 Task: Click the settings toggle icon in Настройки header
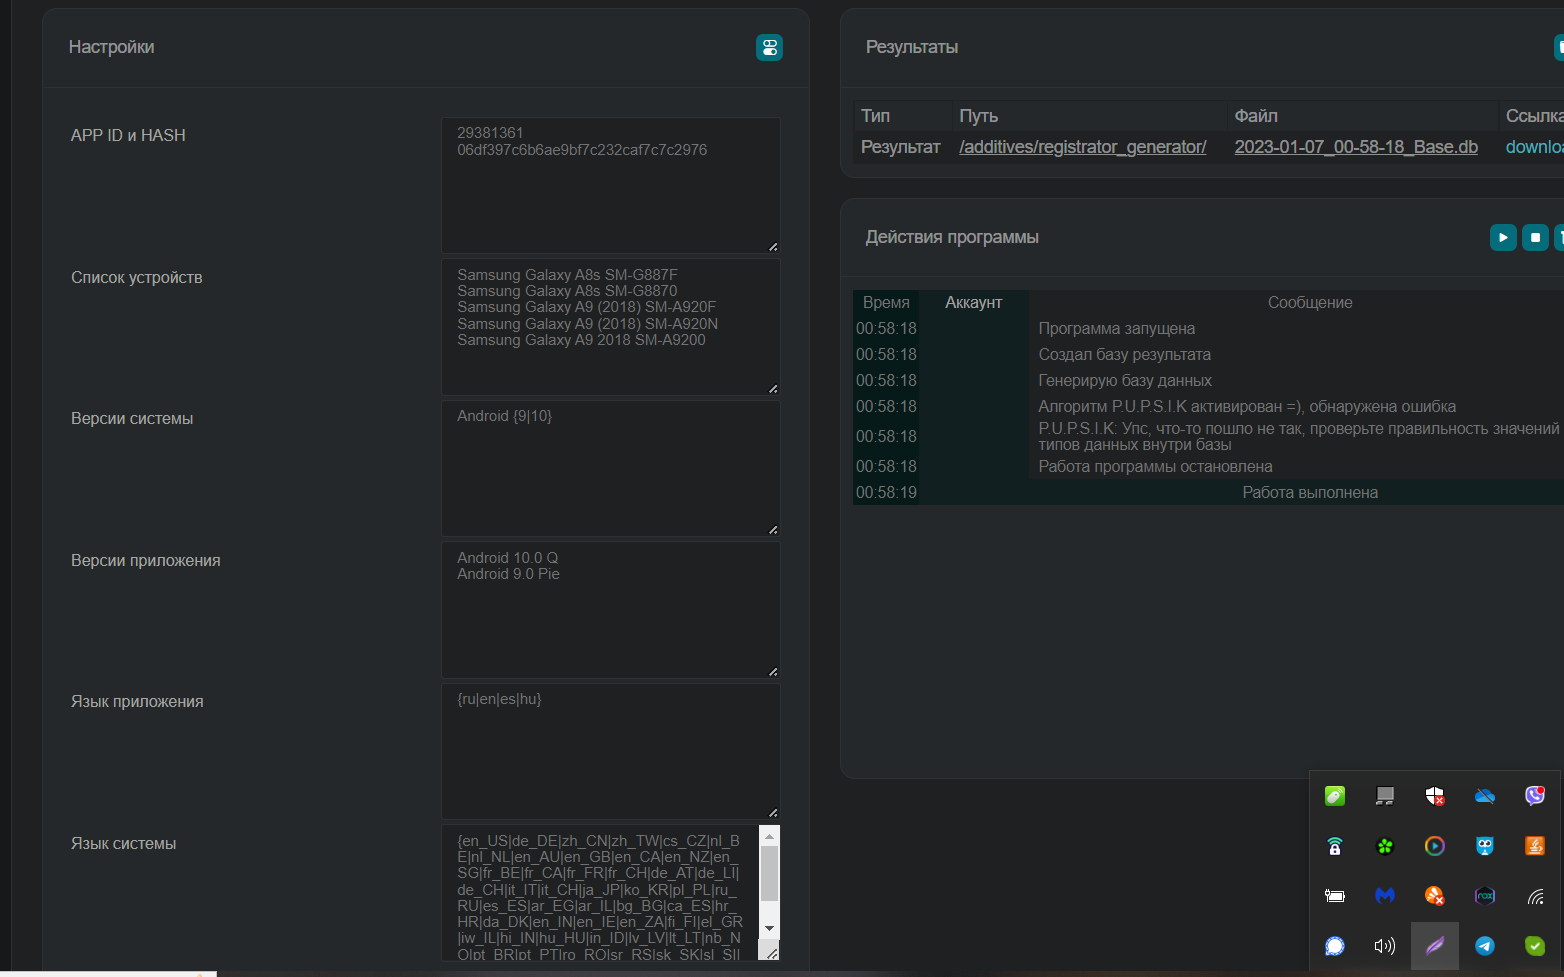pyautogui.click(x=769, y=48)
